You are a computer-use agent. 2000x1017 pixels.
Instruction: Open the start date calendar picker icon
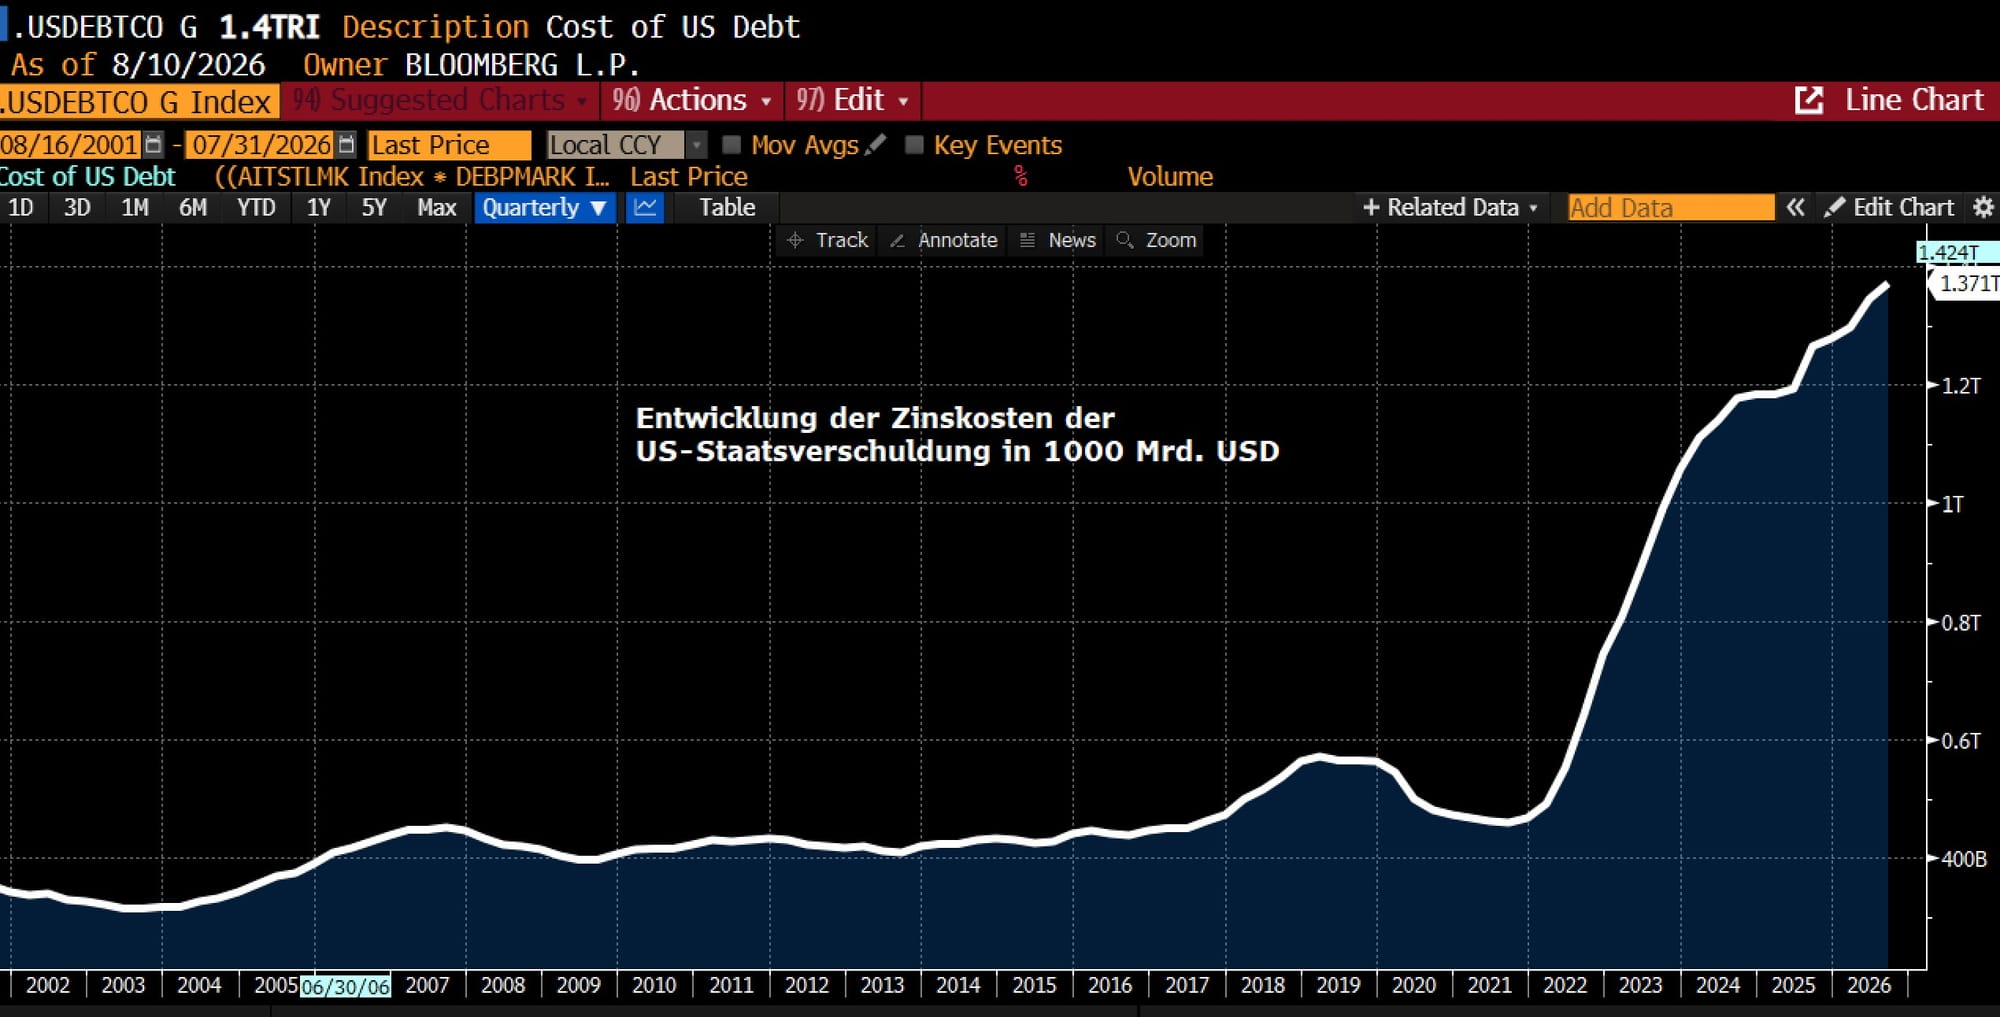[153, 145]
